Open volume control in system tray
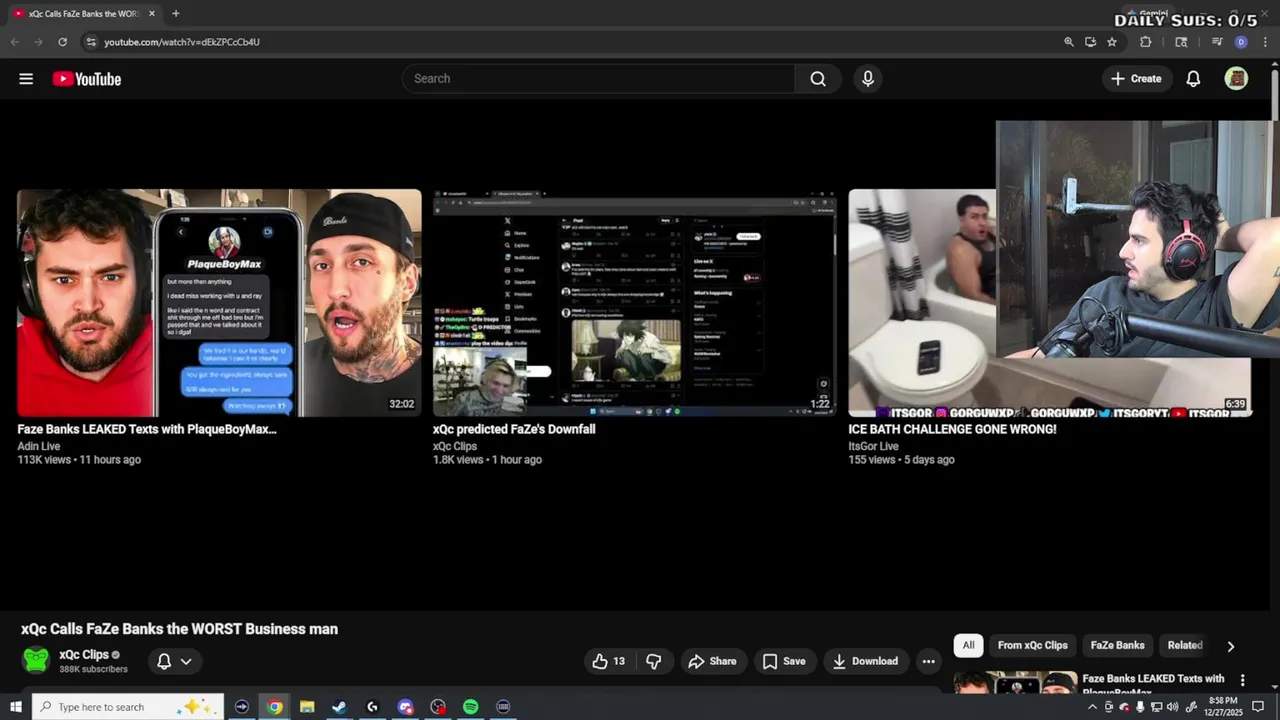1280x720 pixels. 1173,707
